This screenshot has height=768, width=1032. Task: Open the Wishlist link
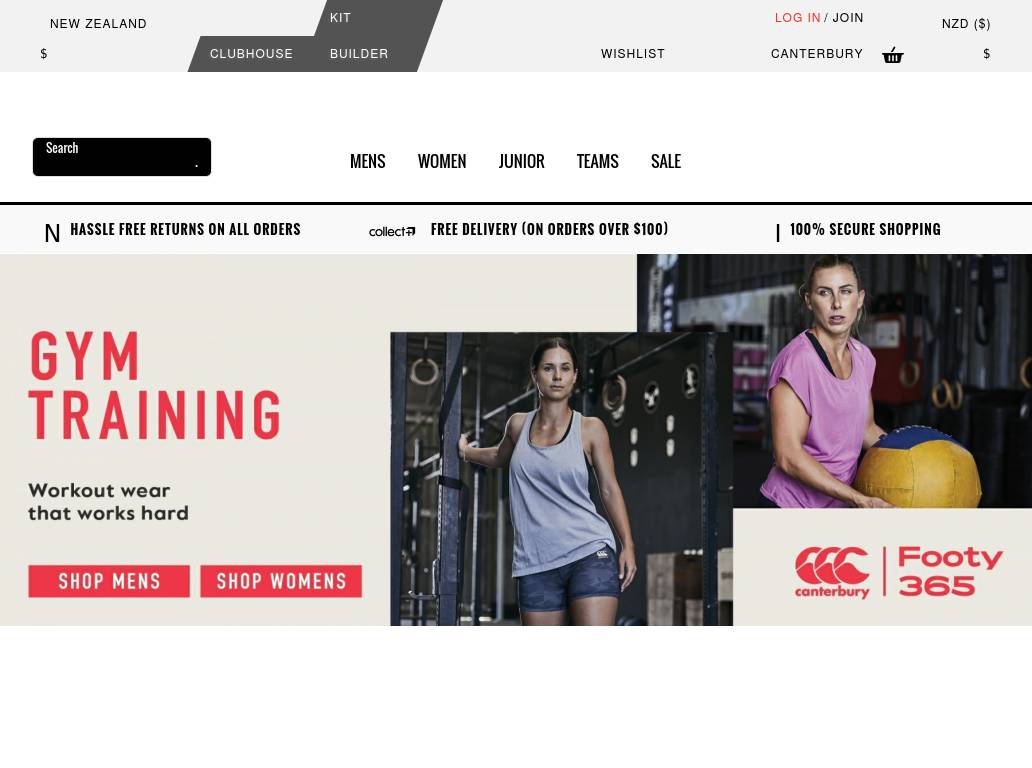pos(633,54)
